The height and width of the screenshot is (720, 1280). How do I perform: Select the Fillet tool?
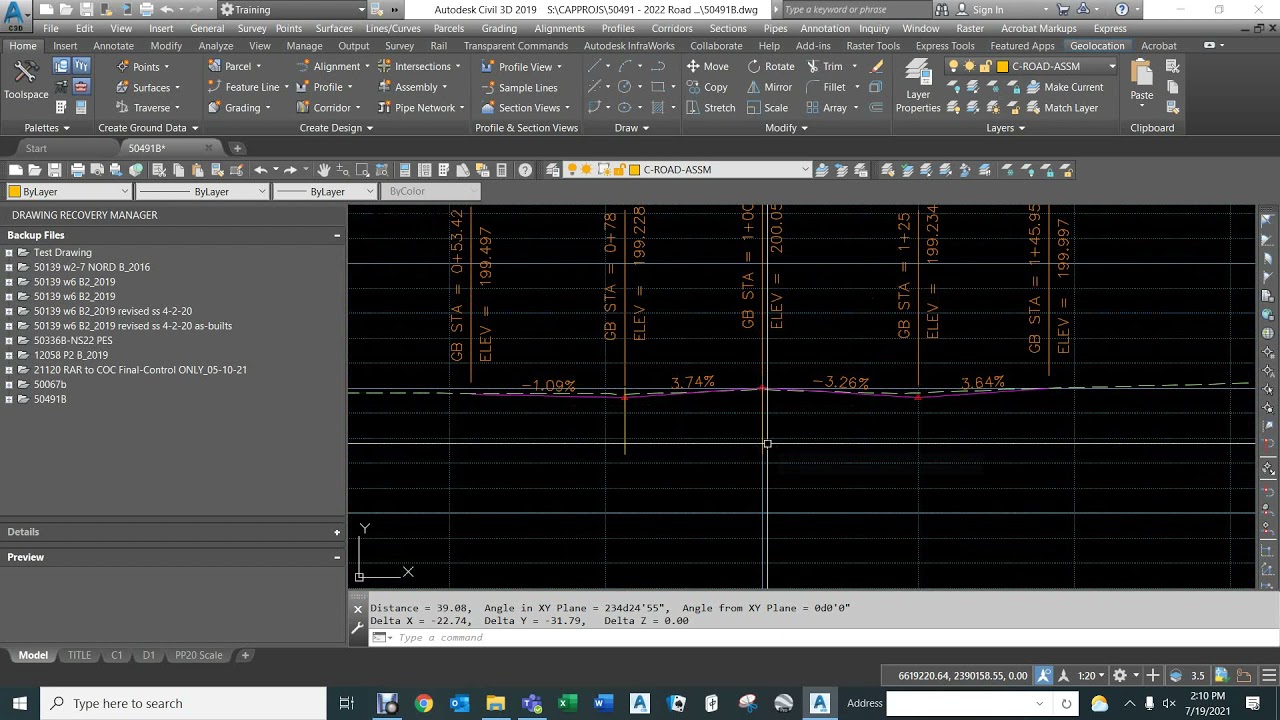click(826, 87)
